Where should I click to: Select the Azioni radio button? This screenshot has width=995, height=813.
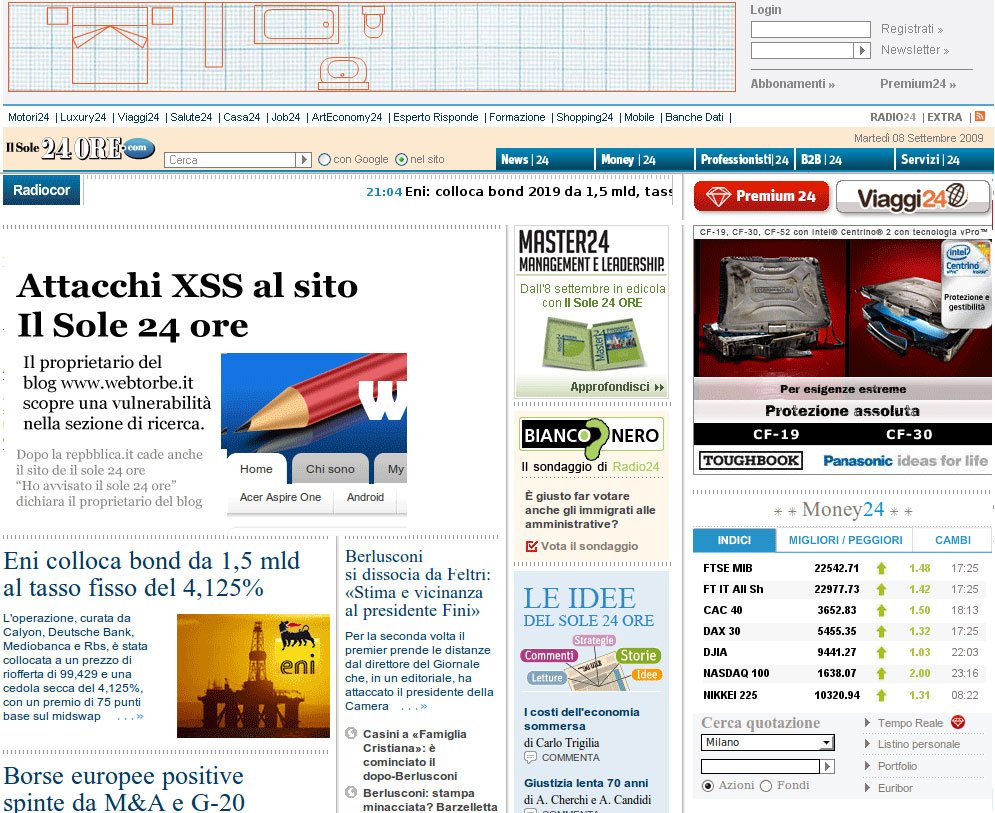click(708, 786)
